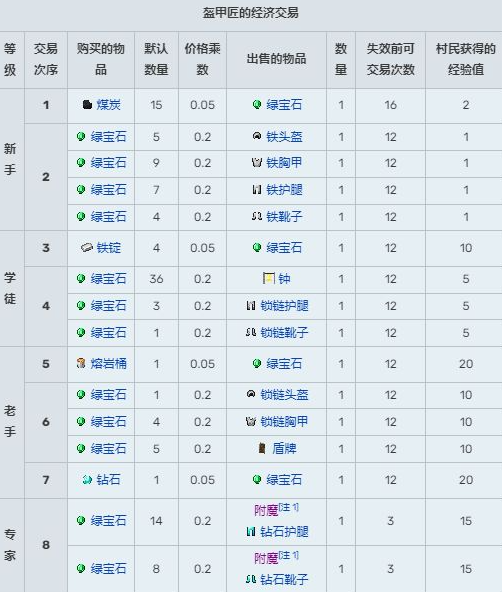Click the 失效前可交易次数 column header

pyautogui.click(x=391, y=59)
